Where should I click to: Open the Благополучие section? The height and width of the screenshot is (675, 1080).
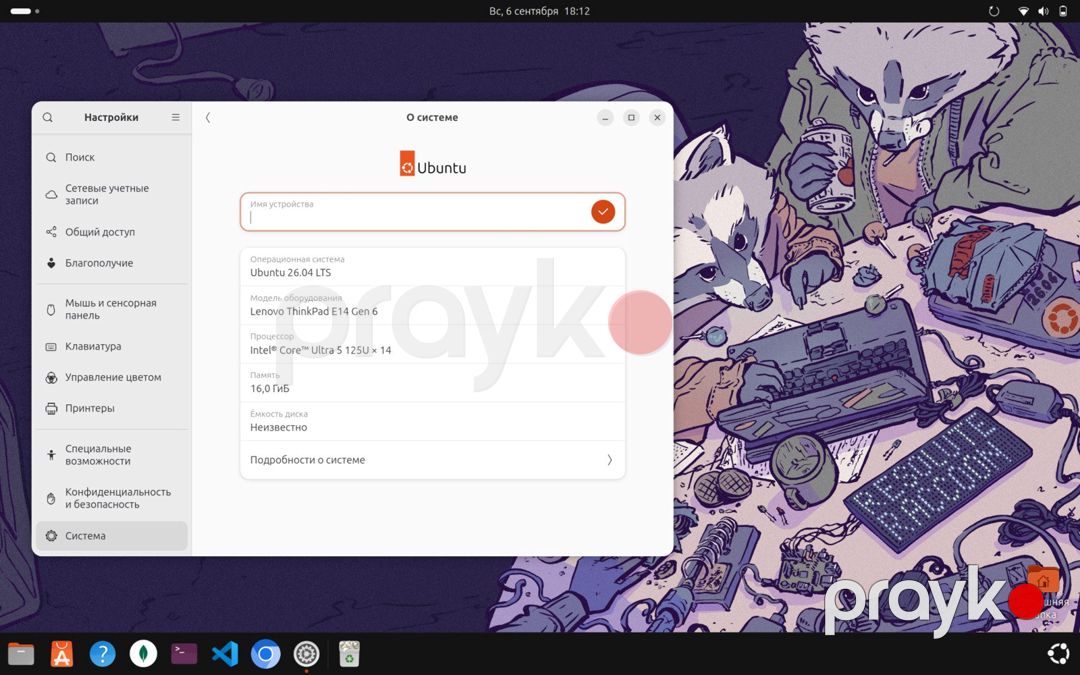click(112, 263)
